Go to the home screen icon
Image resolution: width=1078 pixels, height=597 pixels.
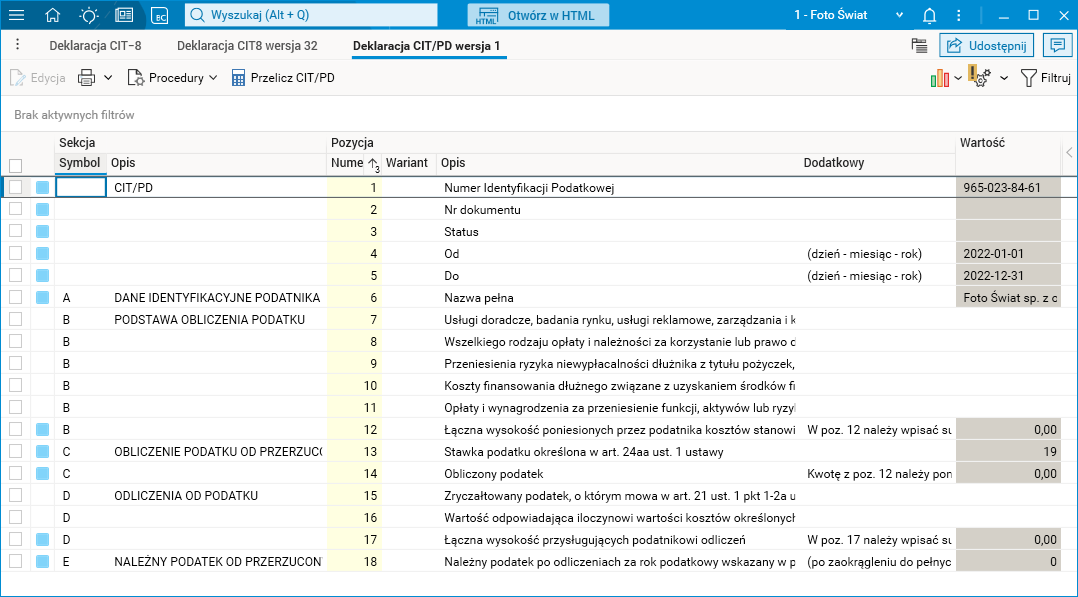[53, 15]
